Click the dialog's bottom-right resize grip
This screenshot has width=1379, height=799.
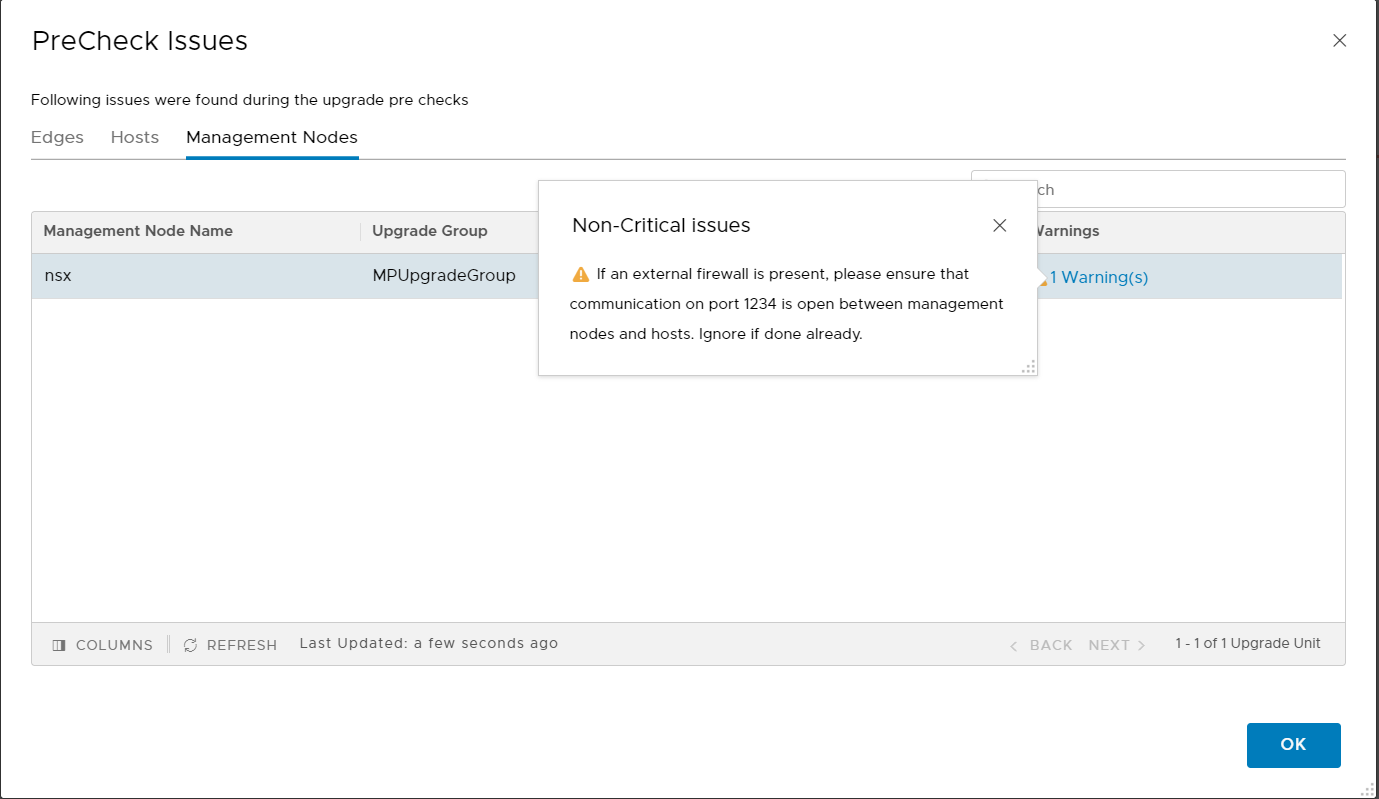coord(1368,789)
